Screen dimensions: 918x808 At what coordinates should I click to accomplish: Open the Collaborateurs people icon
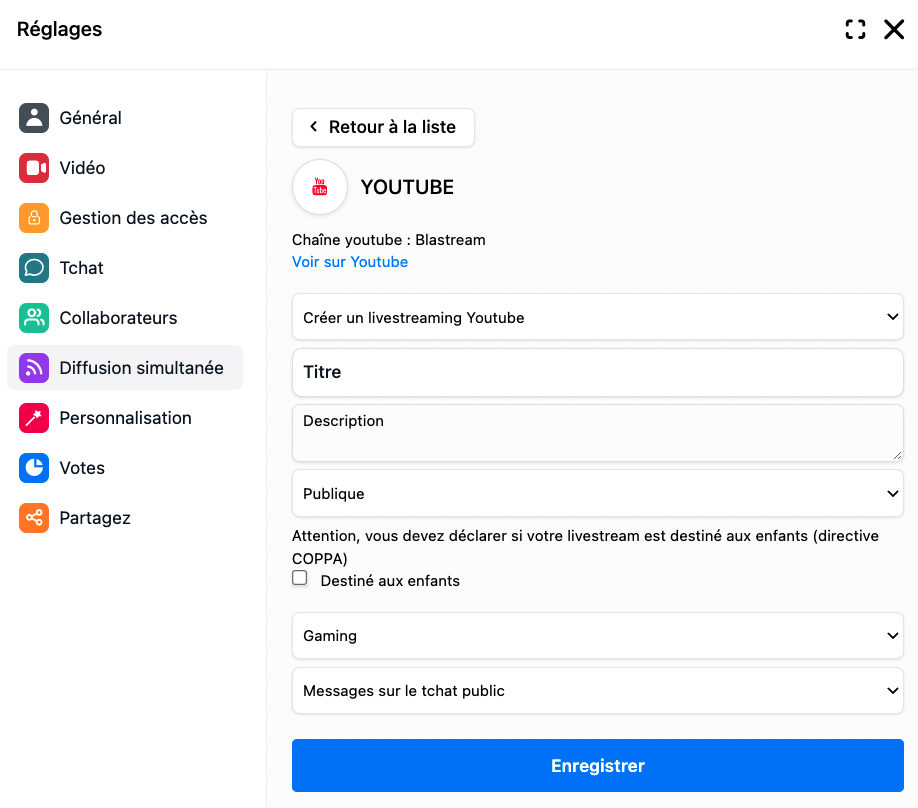click(34, 318)
